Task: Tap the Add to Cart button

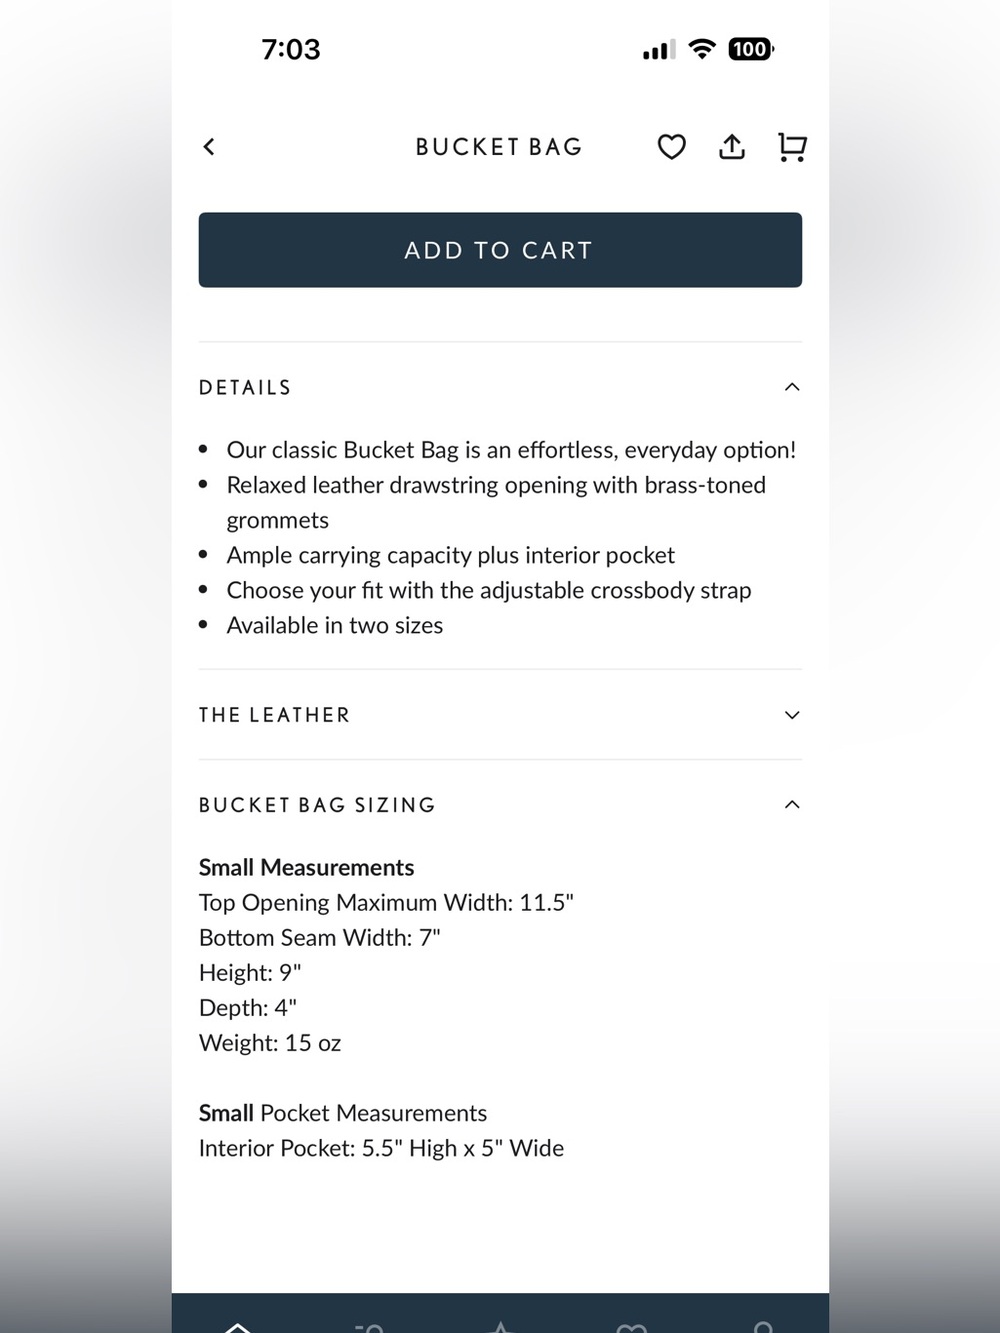Action: point(500,250)
